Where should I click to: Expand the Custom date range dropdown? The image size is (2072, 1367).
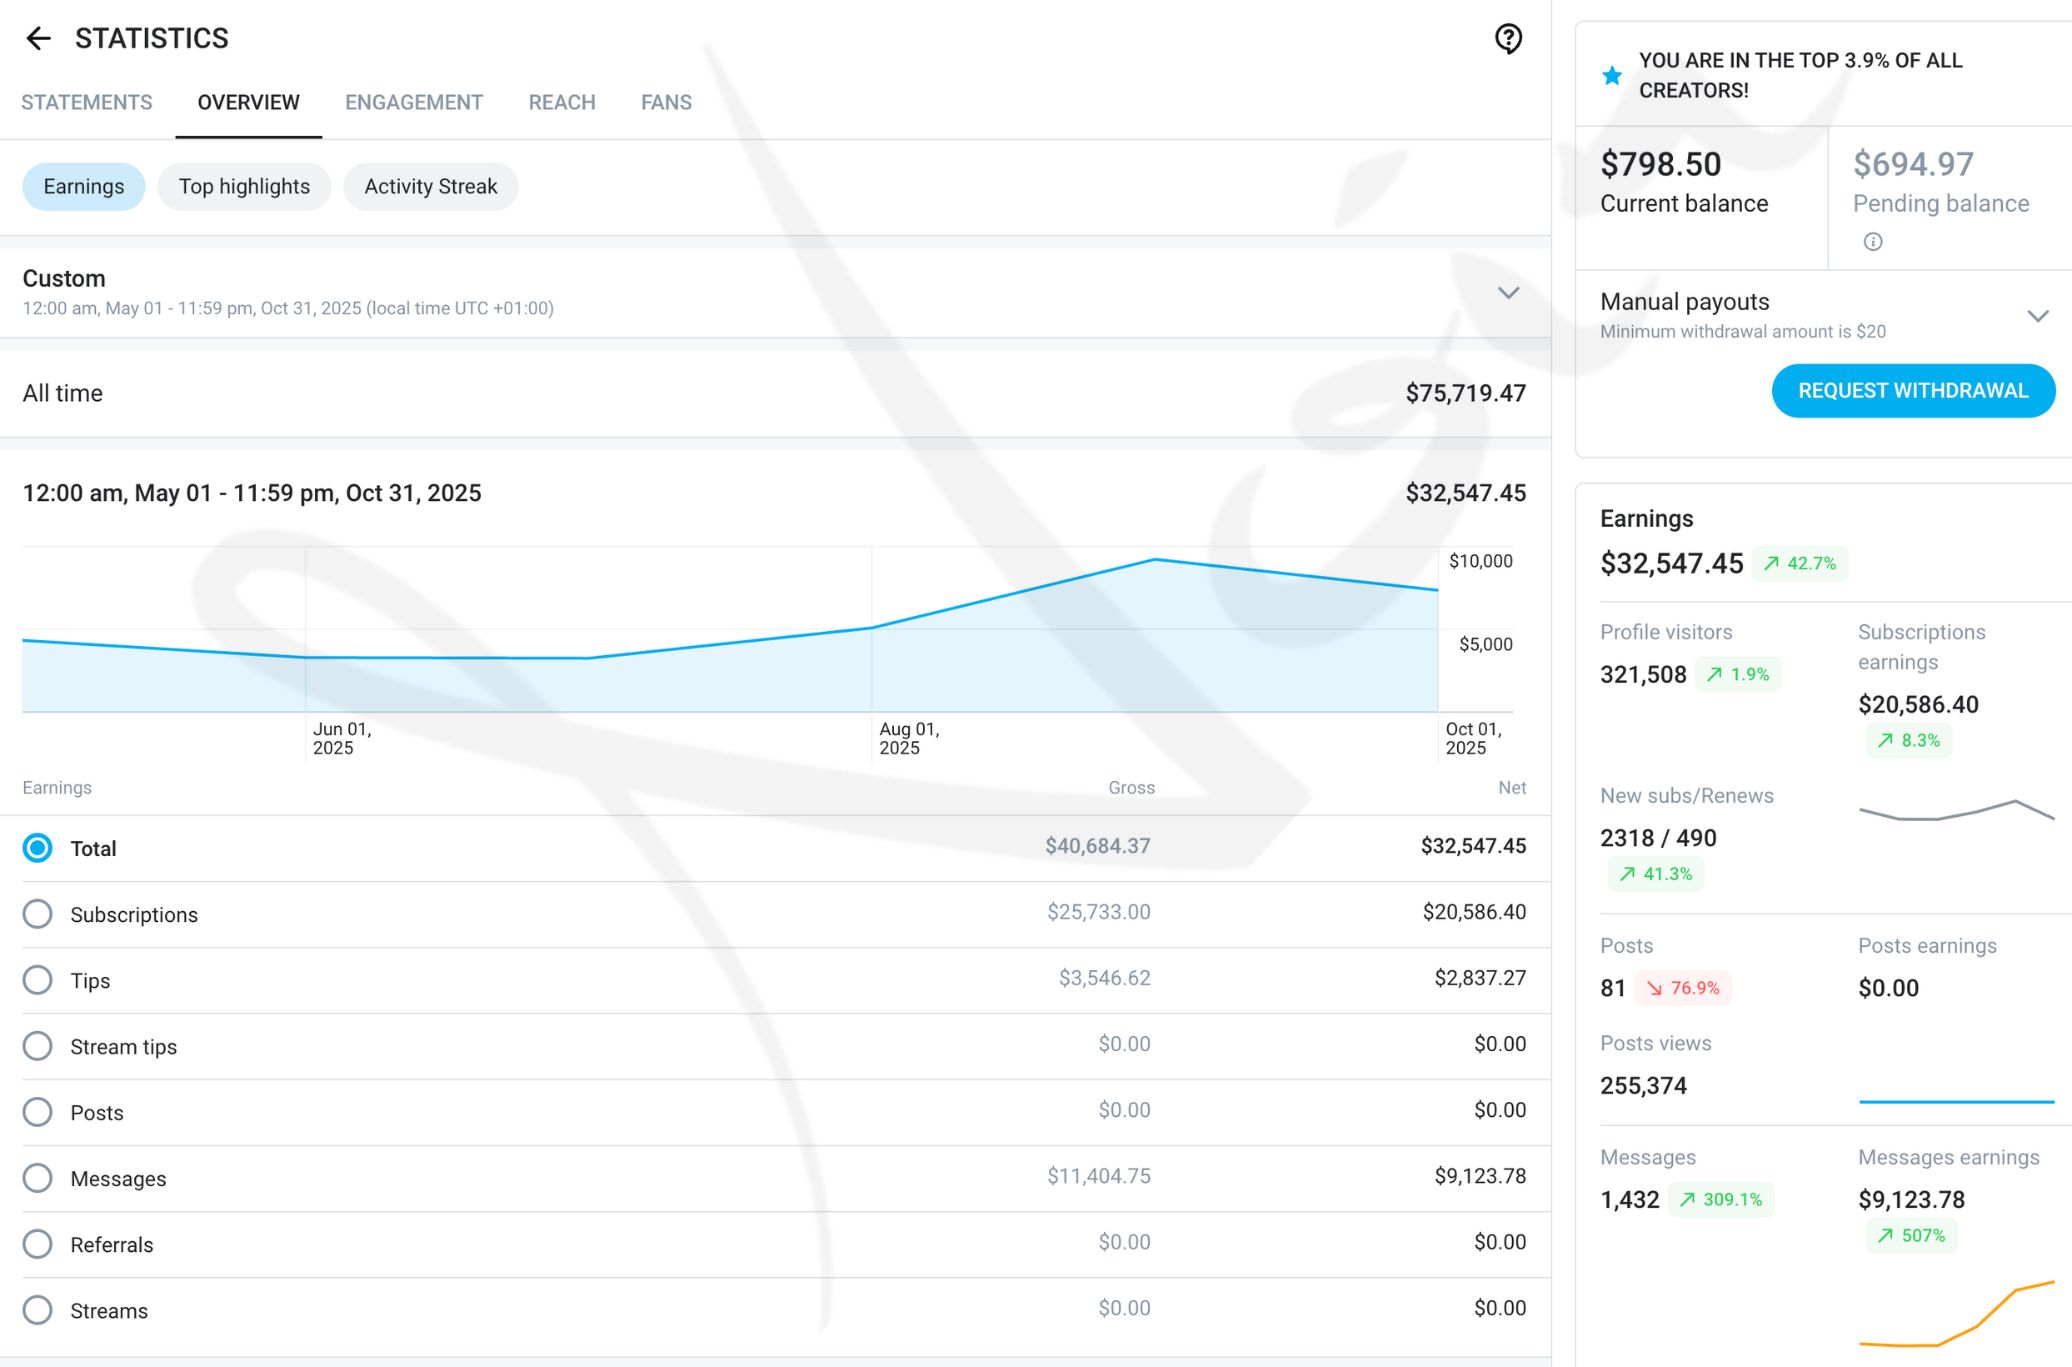pos(1508,293)
